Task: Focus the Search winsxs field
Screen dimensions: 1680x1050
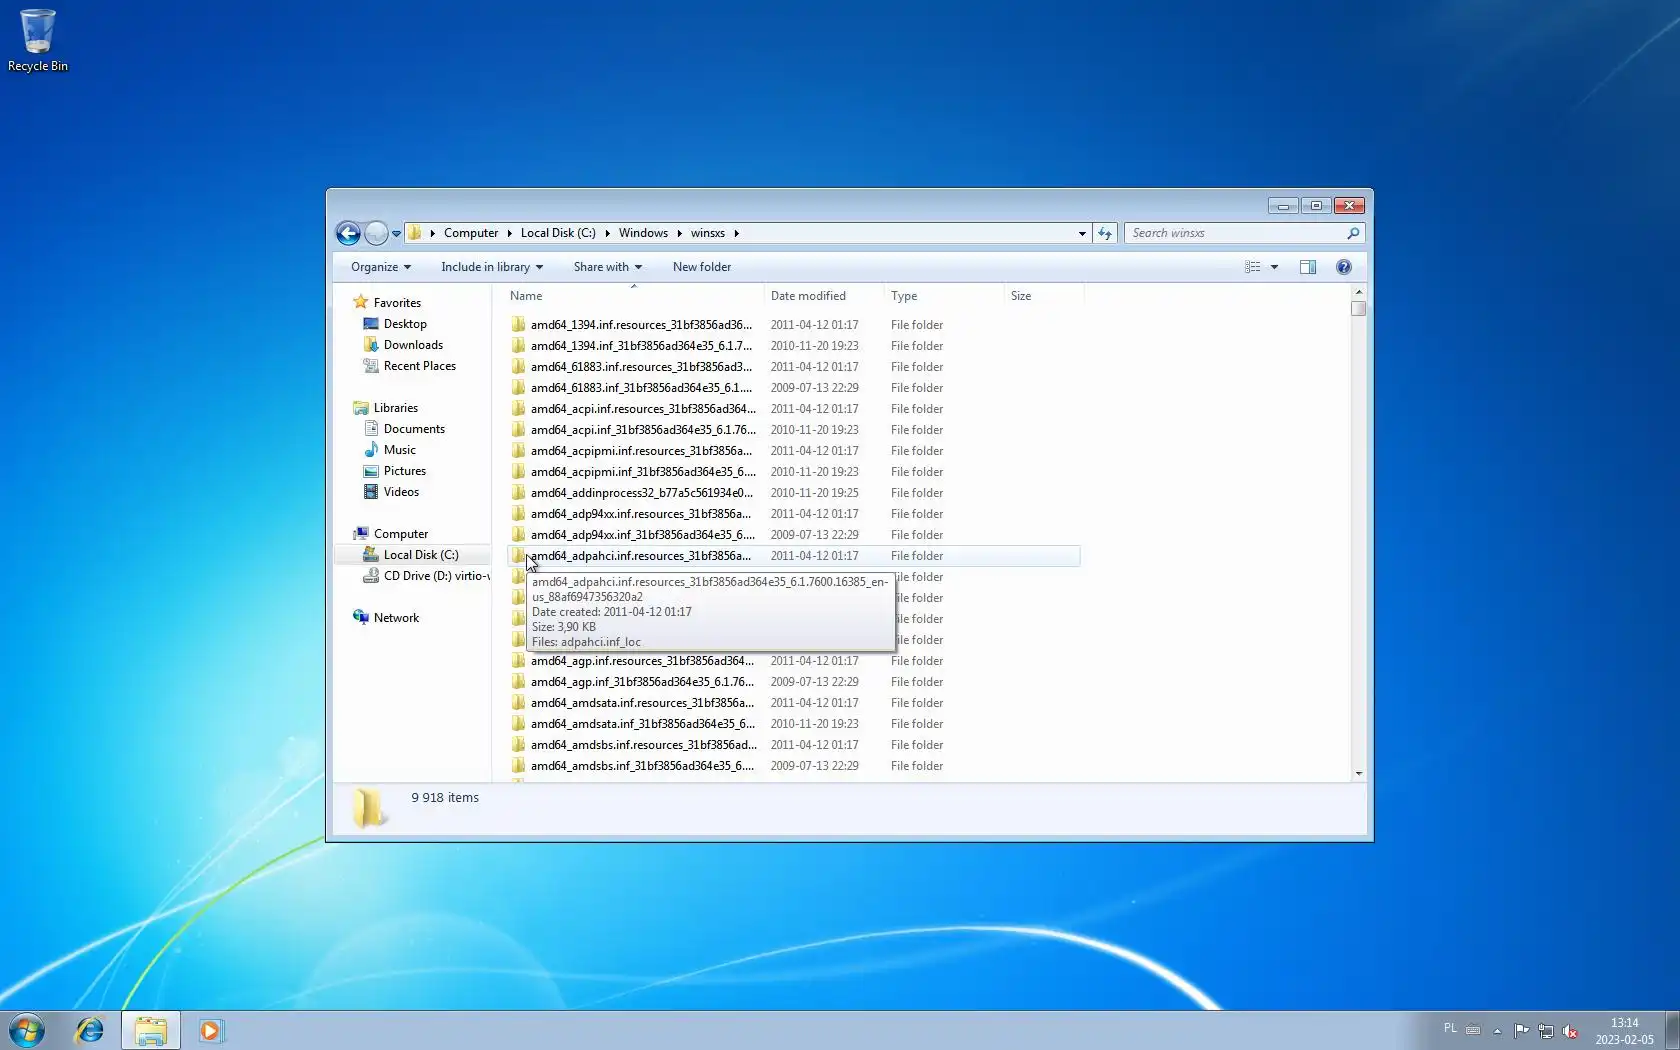Action: 1236,233
